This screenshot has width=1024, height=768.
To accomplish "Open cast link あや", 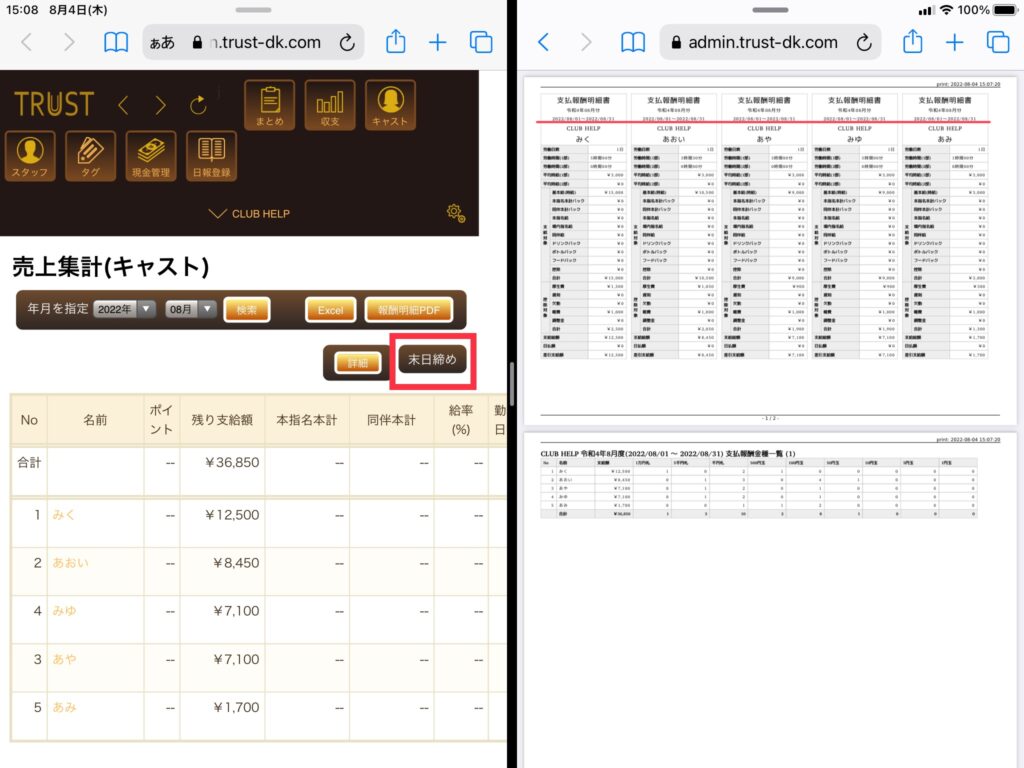I will (65, 659).
